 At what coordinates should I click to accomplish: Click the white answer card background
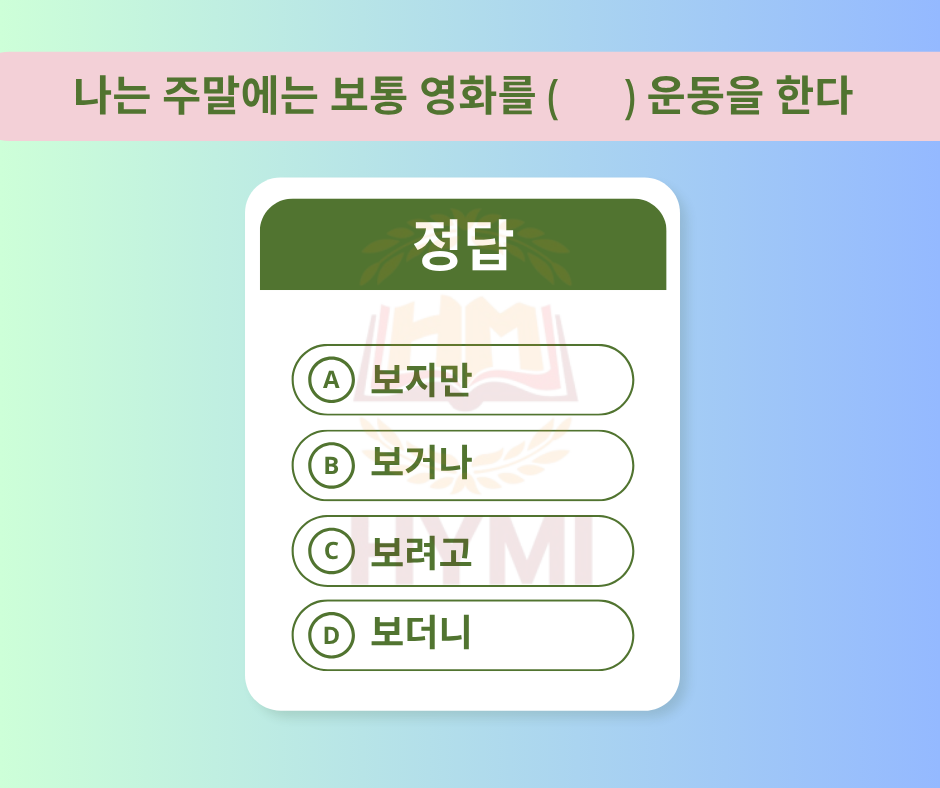(463, 444)
